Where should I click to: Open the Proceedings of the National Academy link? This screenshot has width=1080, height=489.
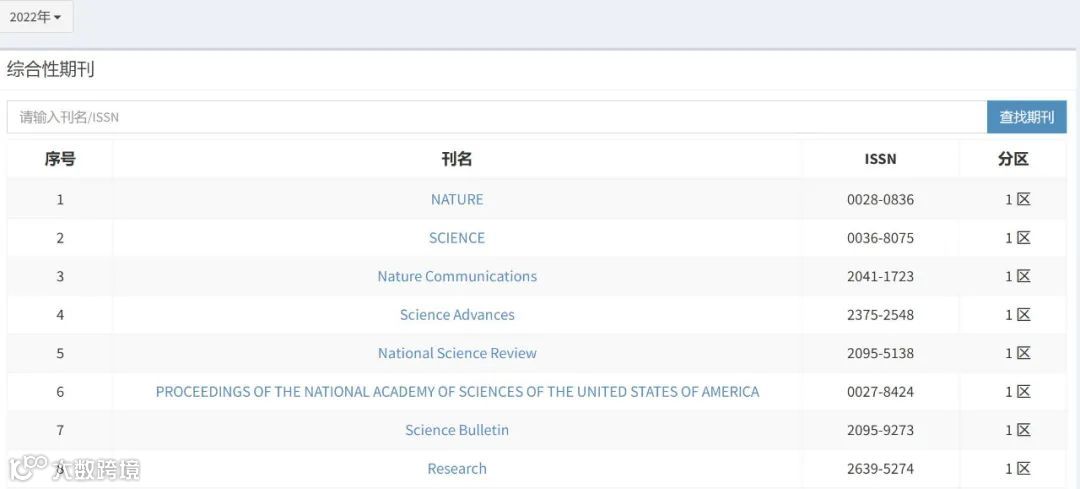pyautogui.click(x=457, y=391)
